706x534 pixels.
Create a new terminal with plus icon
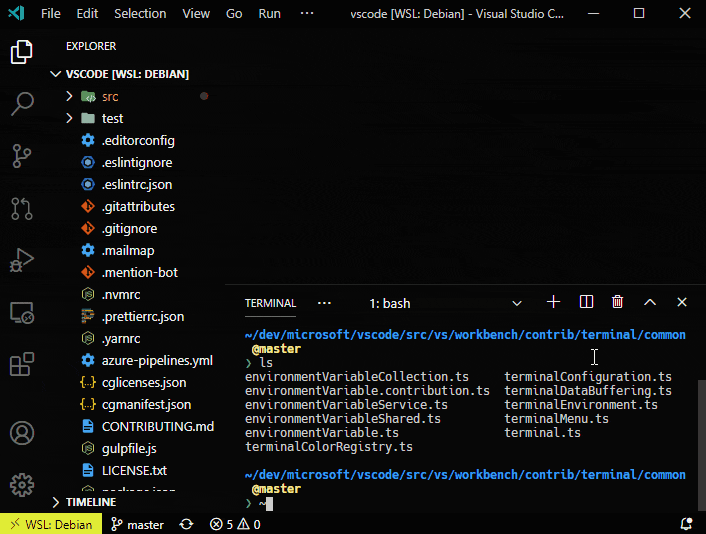click(x=554, y=302)
